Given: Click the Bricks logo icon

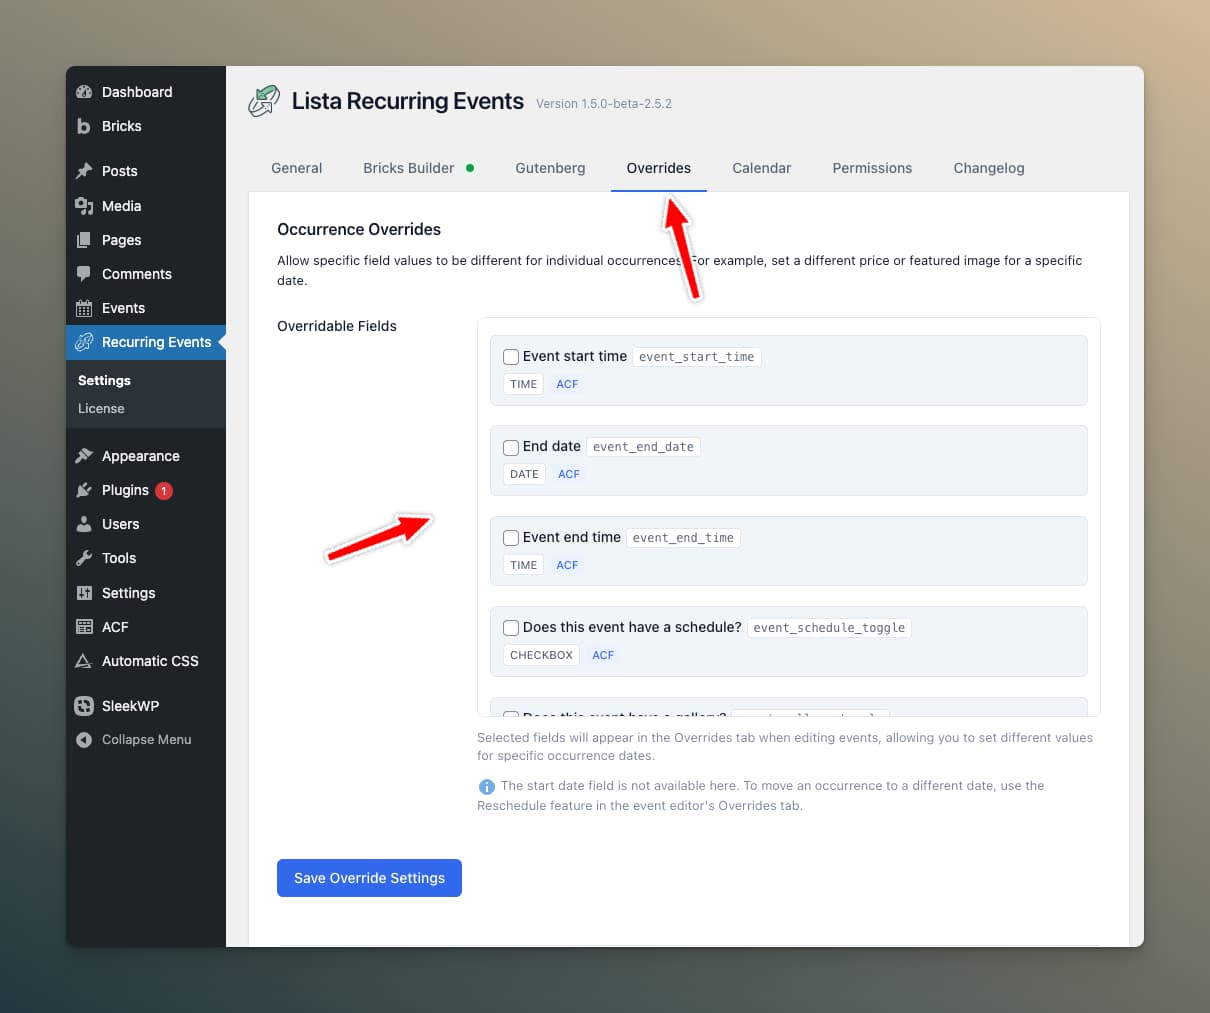Looking at the screenshot, I should click(84, 126).
